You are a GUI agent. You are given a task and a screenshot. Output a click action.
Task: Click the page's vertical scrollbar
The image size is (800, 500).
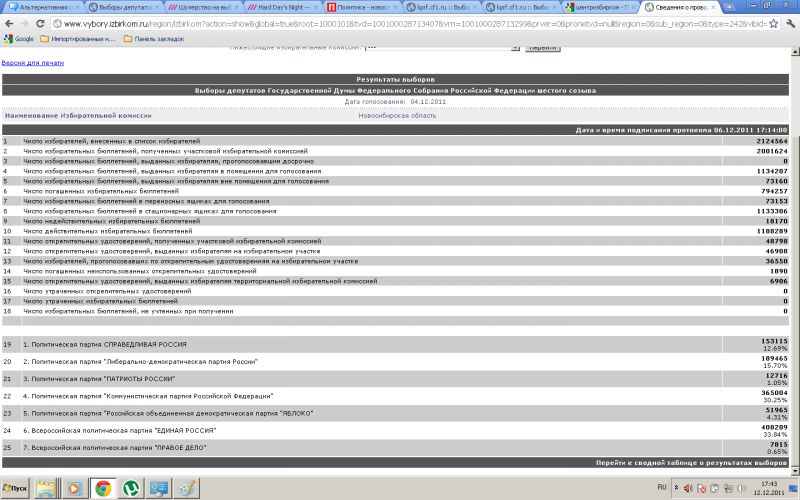click(x=794, y=250)
